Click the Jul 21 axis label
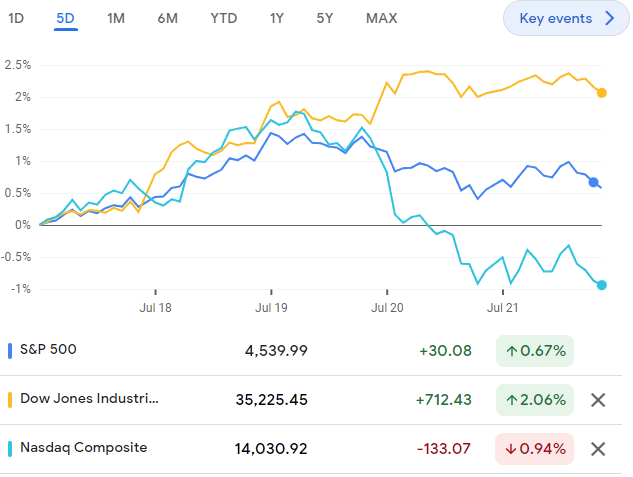The height and width of the screenshot is (477, 633). tap(503, 308)
